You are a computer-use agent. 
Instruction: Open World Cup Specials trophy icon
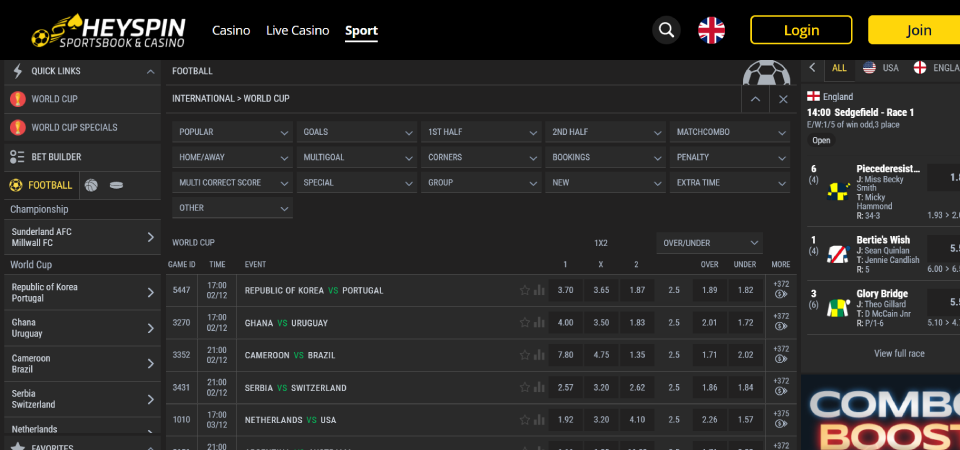coord(18,127)
